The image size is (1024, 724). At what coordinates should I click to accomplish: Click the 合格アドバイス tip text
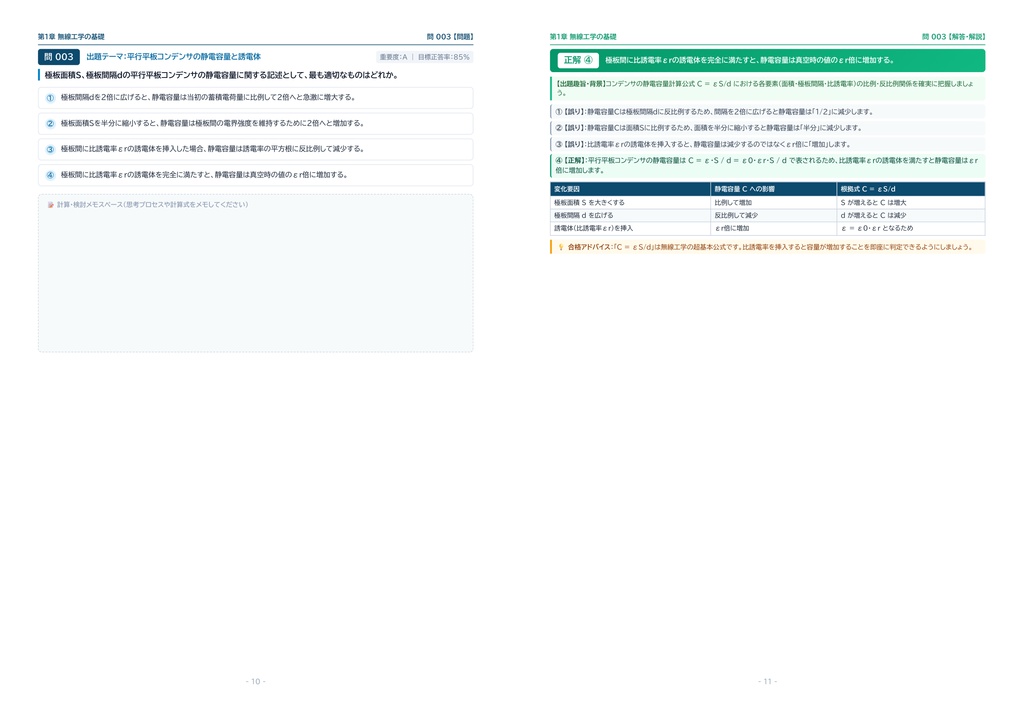[x=770, y=247]
